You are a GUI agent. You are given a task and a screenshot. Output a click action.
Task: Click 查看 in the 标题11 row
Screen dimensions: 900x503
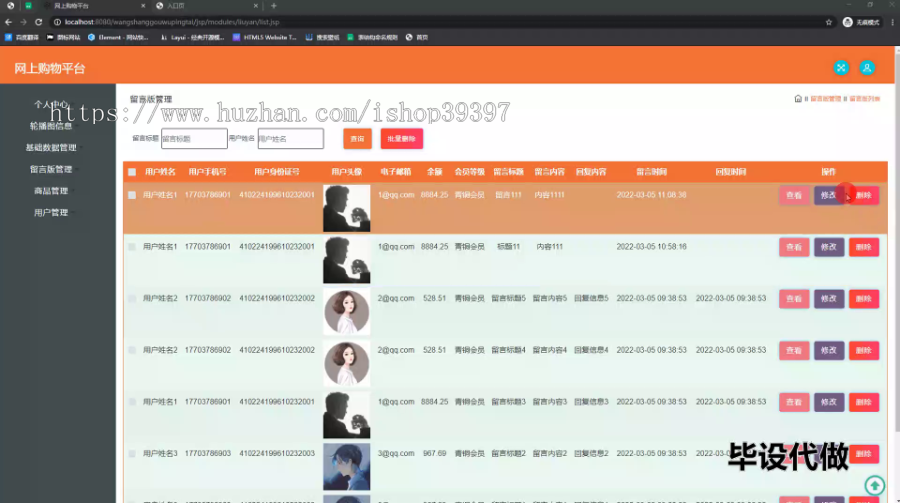(x=794, y=247)
